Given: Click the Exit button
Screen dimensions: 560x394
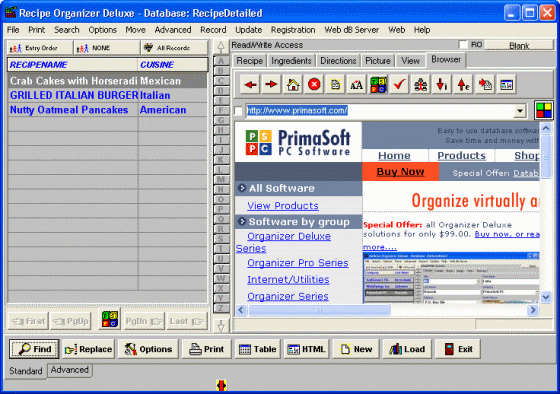Looking at the screenshot, I should 458,349.
